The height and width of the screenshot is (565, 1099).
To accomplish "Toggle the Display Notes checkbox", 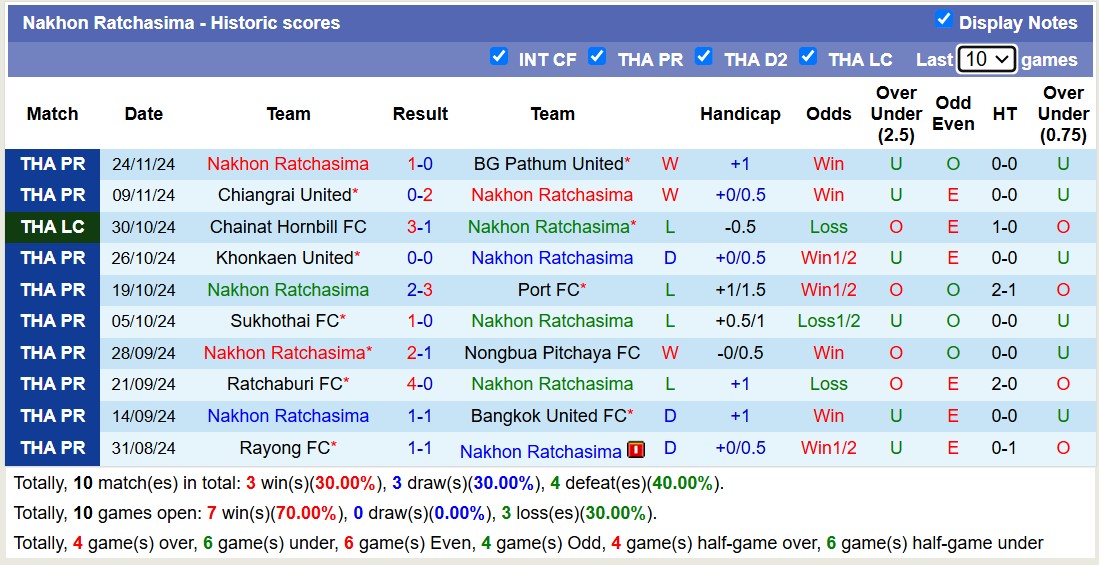I will pos(943,20).
